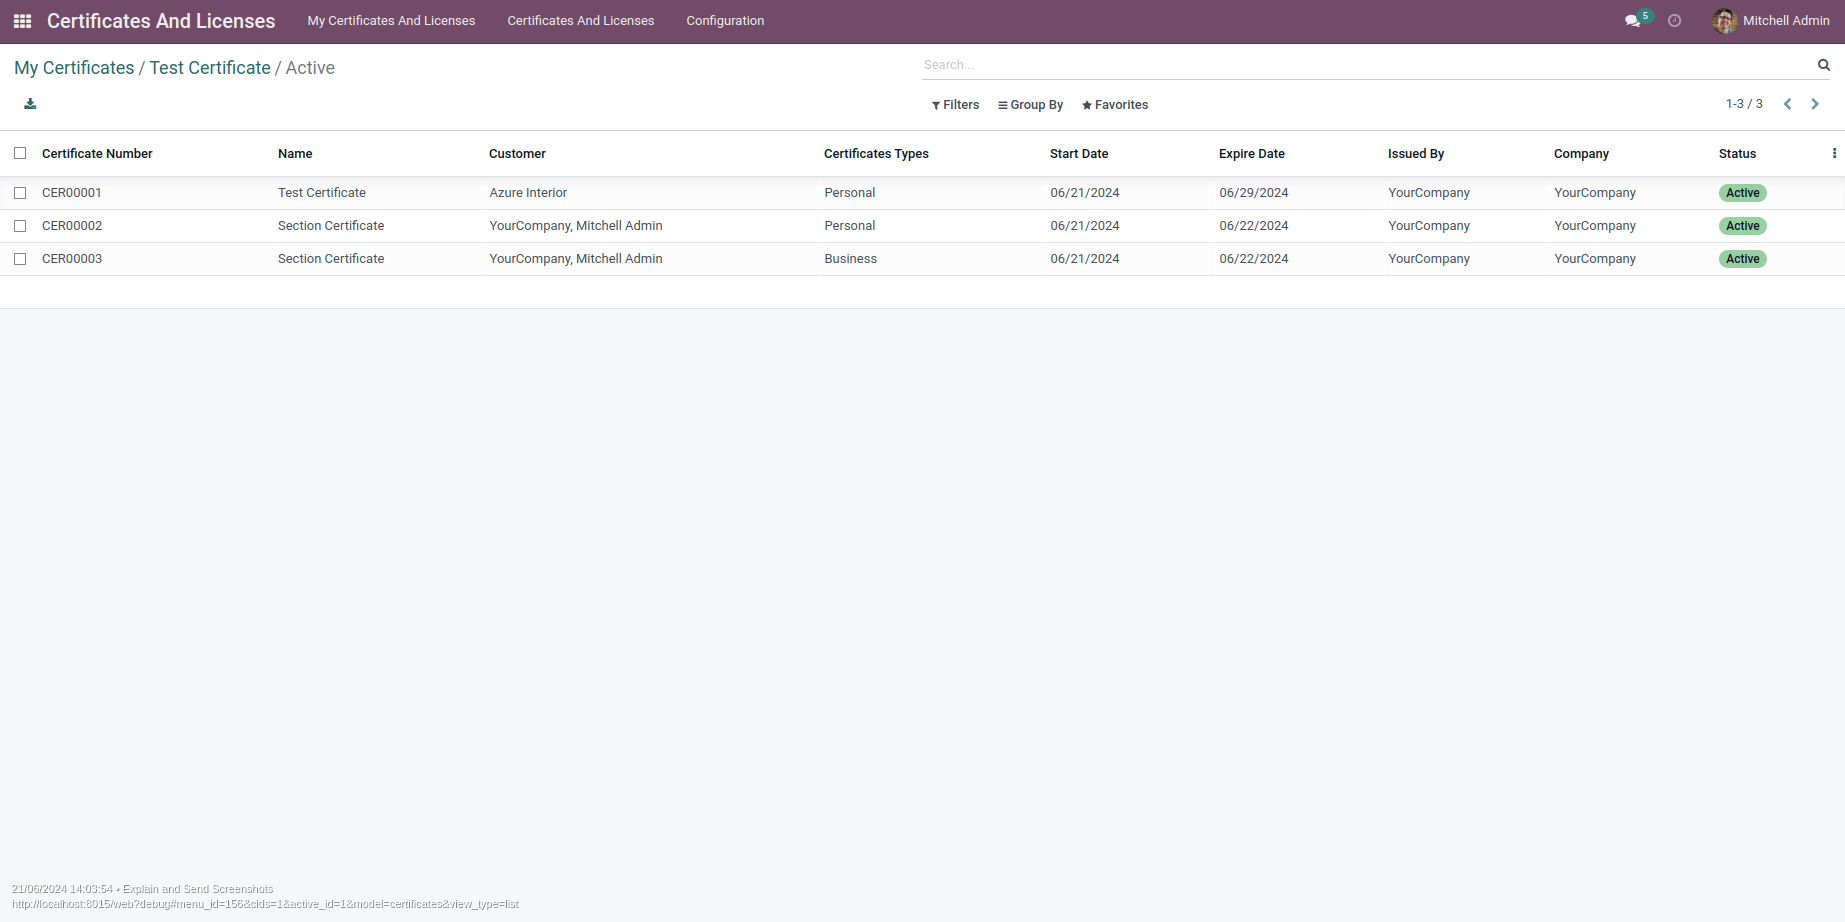Screen dimensions: 1845x922
Task: Click the 1-3 / 3 pager counter
Action: point(1744,104)
